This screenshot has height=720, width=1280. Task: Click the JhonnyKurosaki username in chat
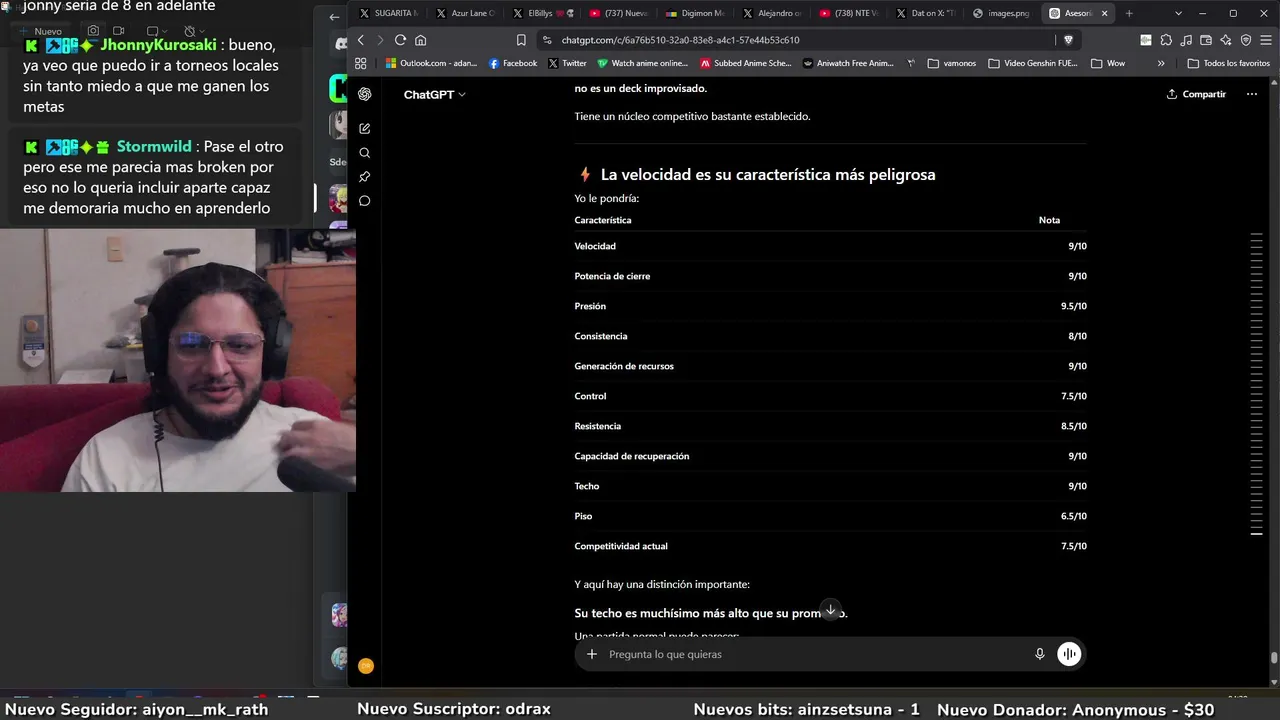(x=158, y=45)
